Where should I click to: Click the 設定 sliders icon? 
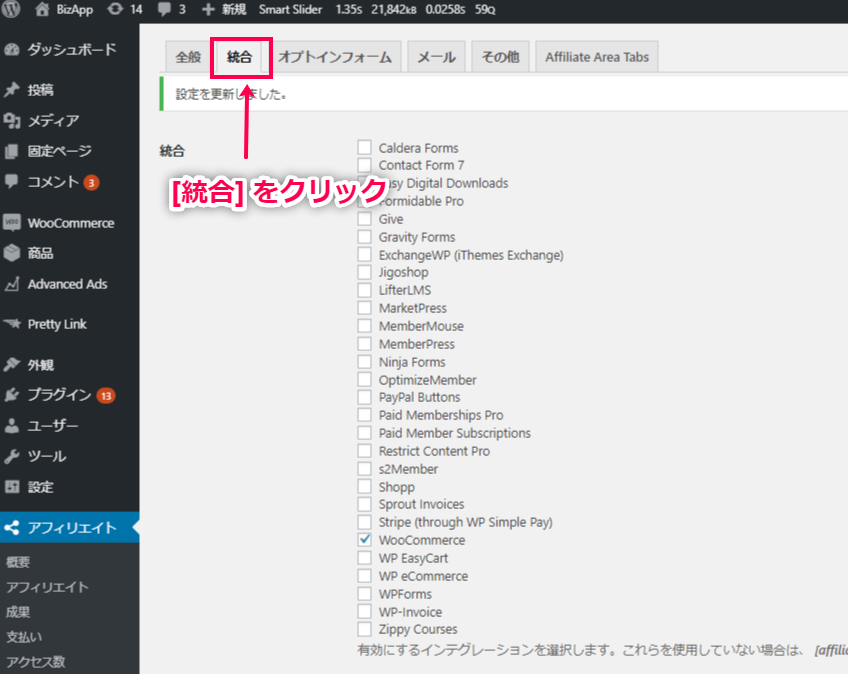coord(12,487)
